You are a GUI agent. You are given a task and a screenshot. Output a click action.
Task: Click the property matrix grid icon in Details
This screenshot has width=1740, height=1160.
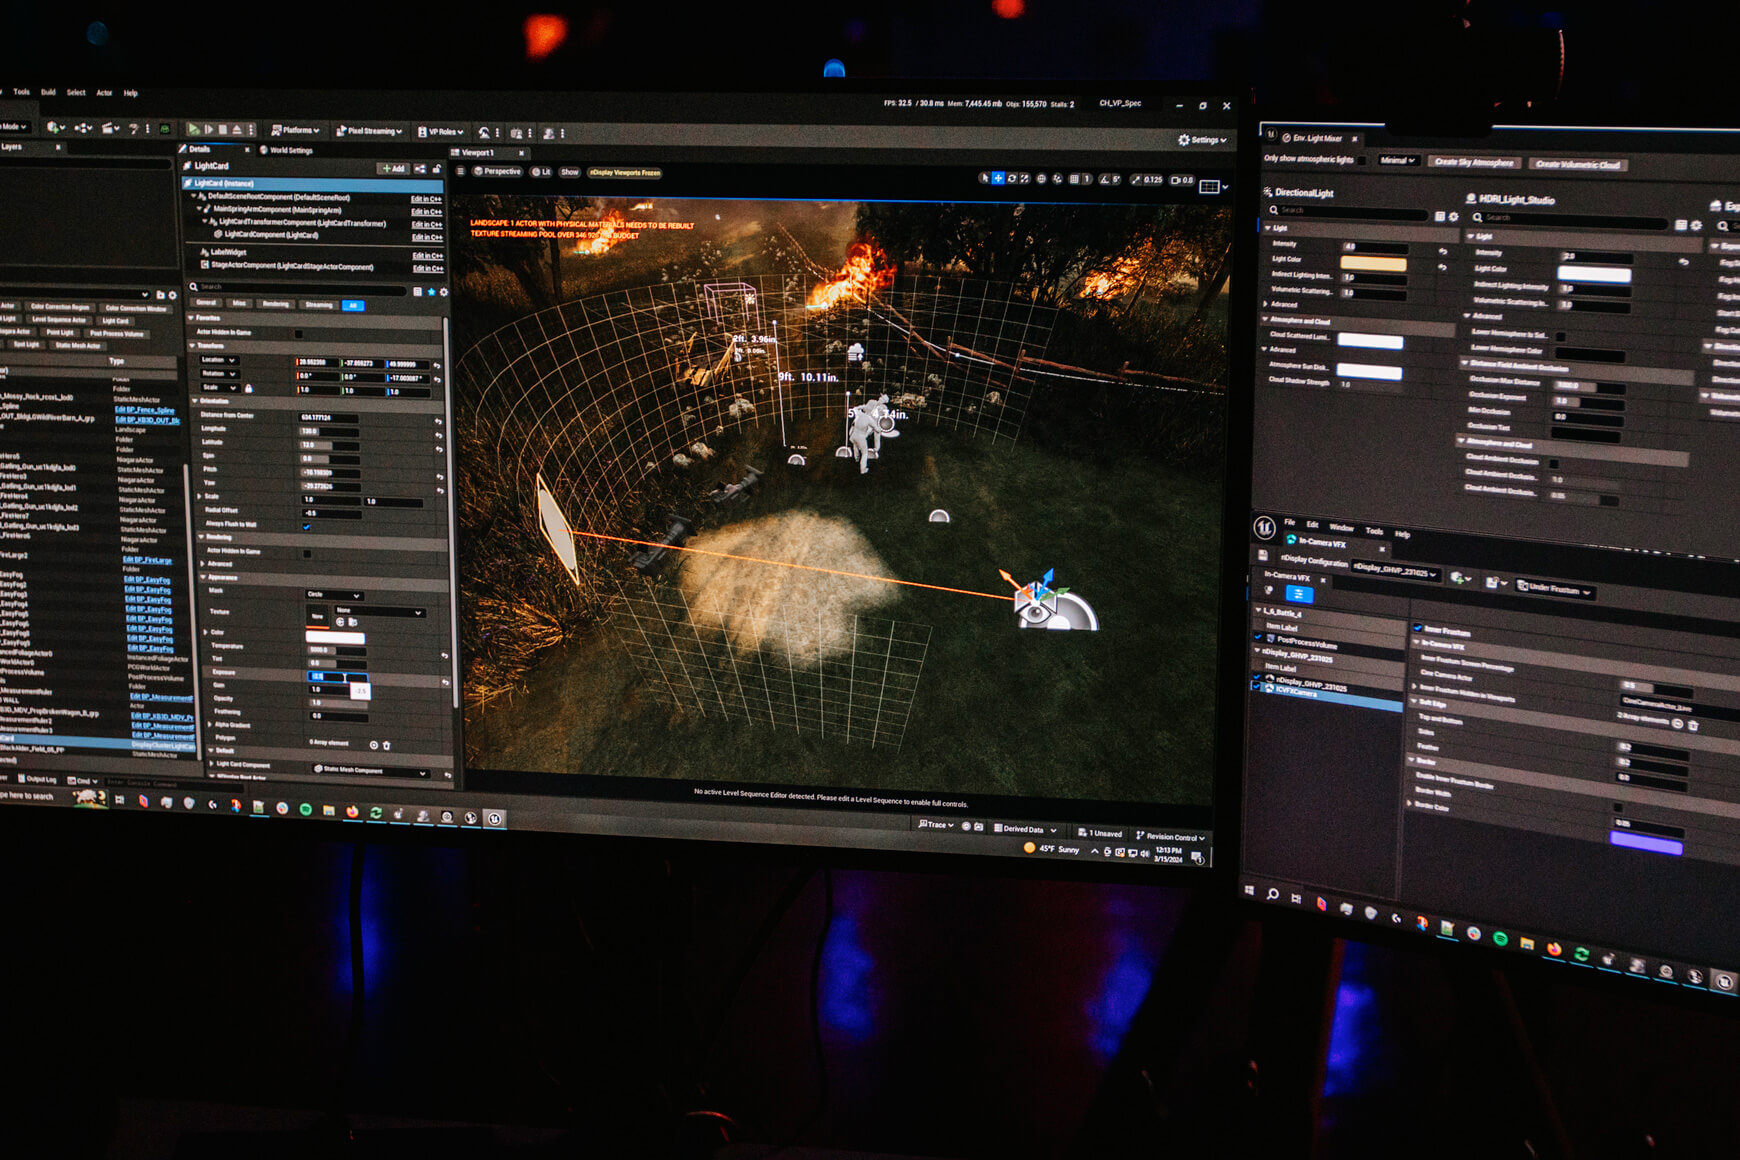417,292
